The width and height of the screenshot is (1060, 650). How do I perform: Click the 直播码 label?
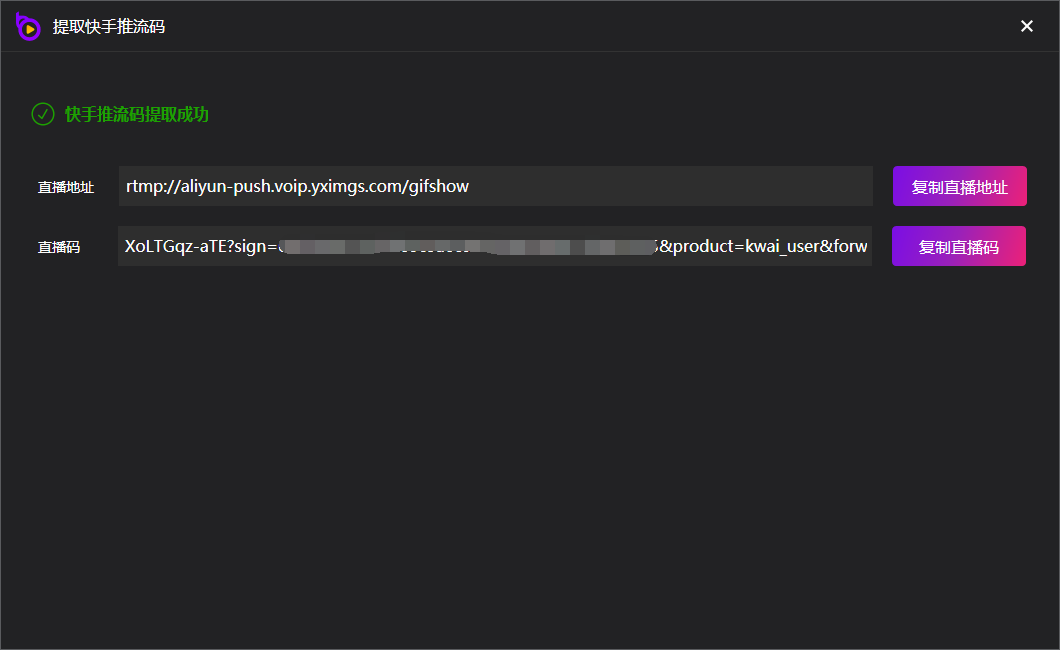coord(59,247)
